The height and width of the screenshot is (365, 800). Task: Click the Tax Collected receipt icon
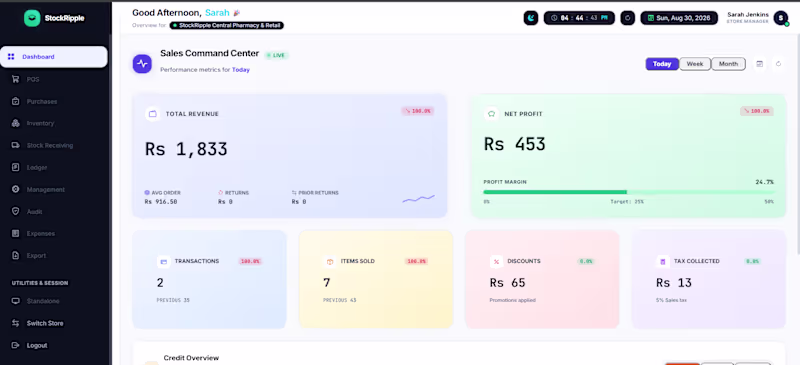pyautogui.click(x=663, y=261)
